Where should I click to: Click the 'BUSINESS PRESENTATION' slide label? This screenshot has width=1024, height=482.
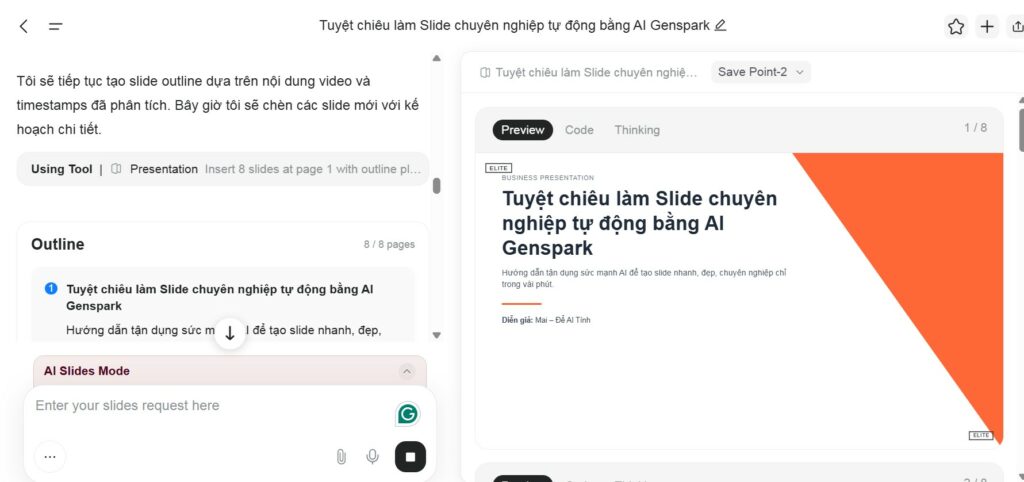tap(548, 178)
